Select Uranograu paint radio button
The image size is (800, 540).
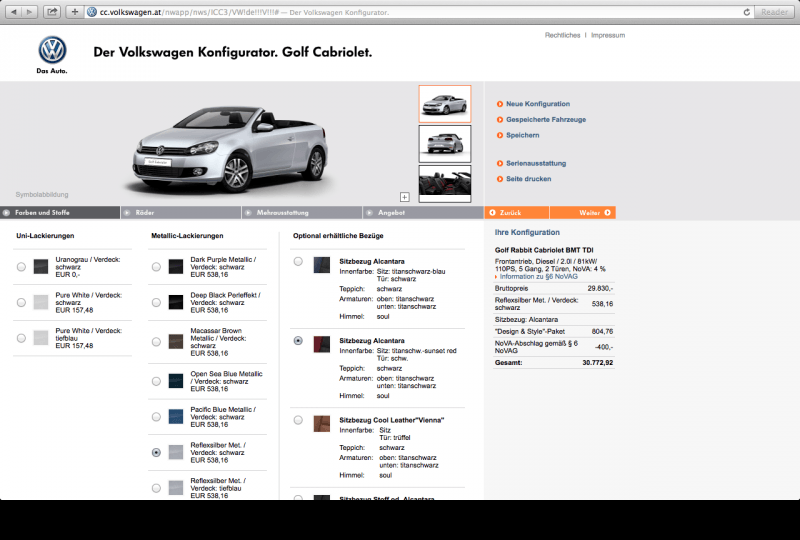coord(22,267)
